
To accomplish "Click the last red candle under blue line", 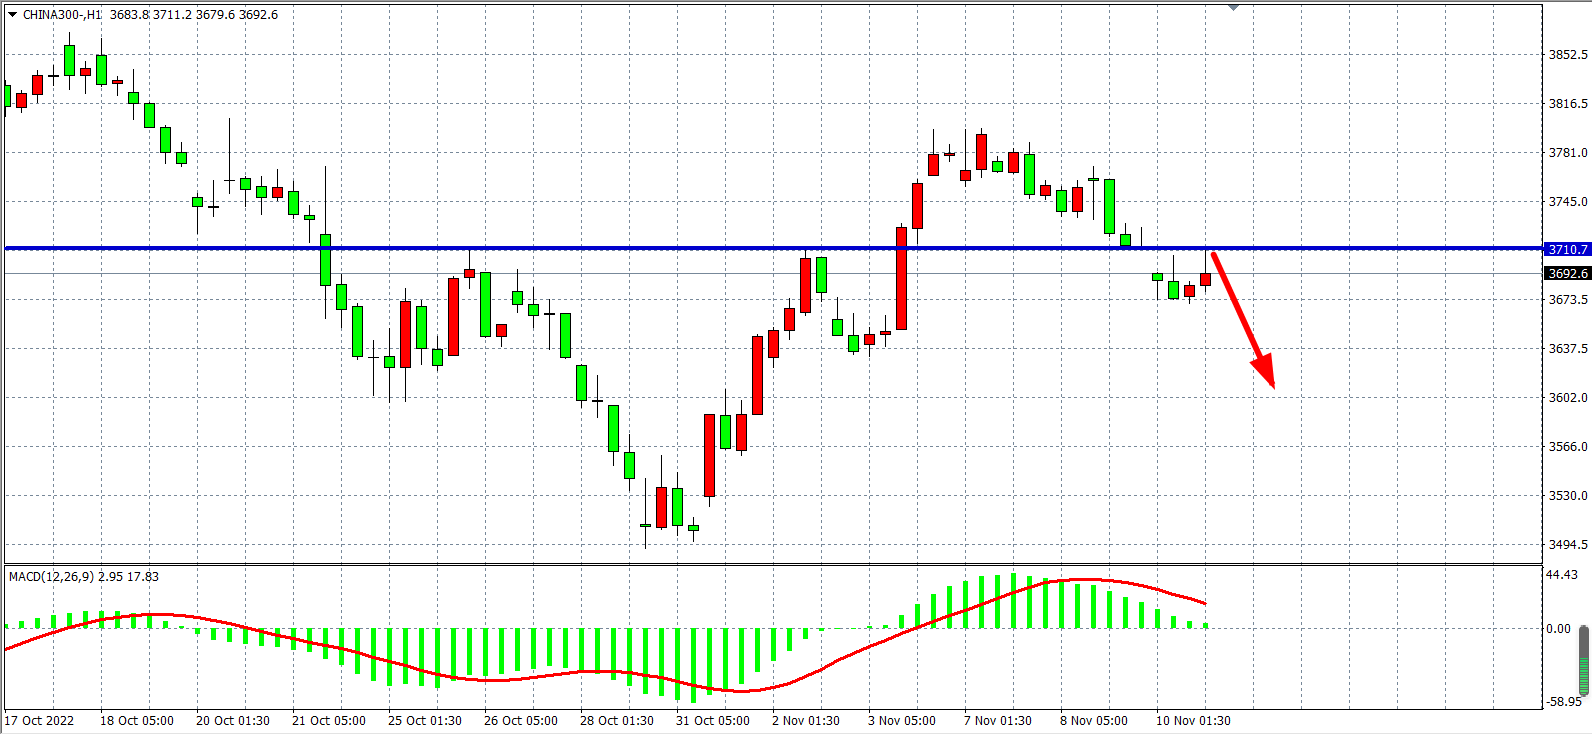I will [1206, 279].
